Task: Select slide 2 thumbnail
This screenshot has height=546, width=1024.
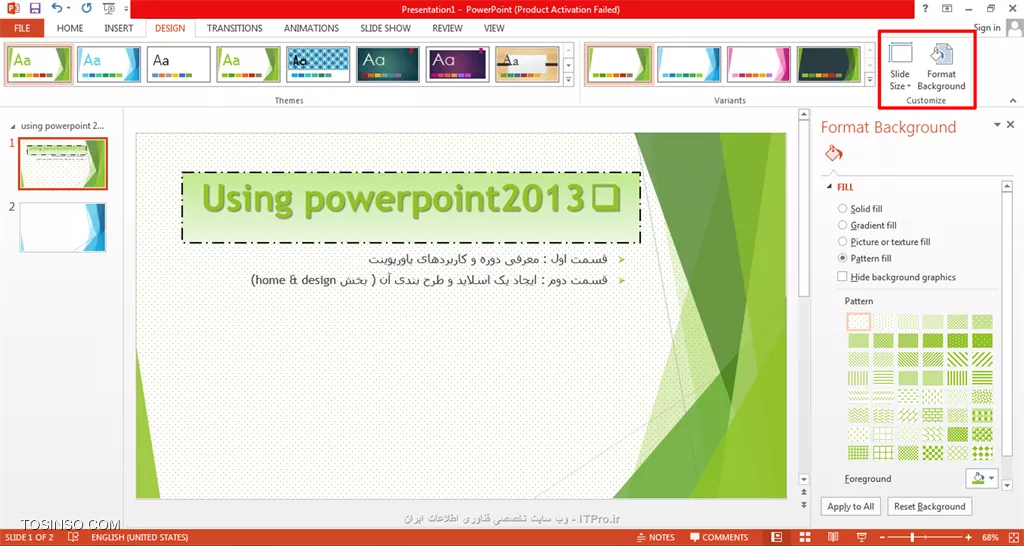Action: (63, 227)
